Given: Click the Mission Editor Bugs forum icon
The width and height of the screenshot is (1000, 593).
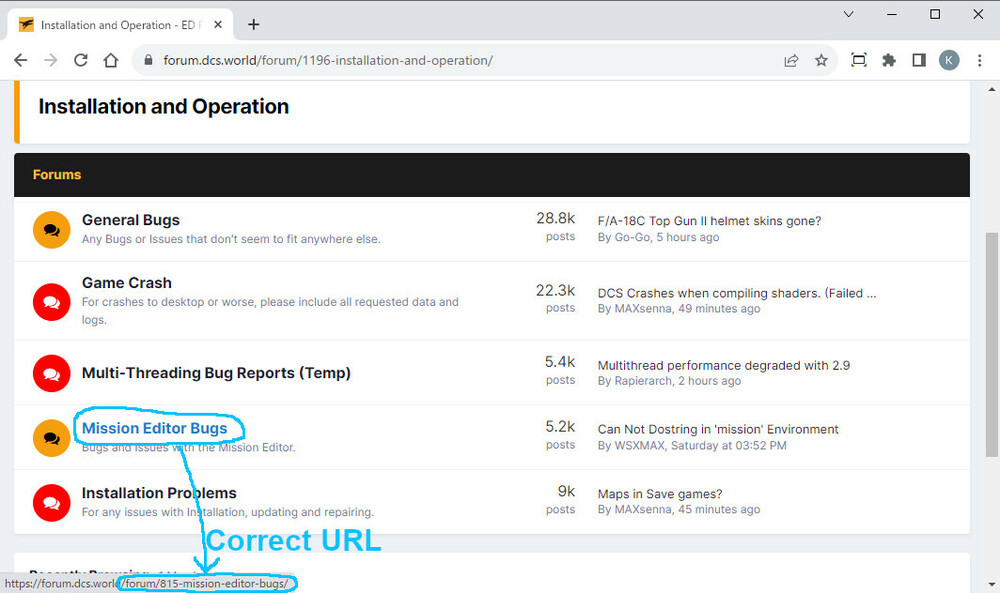Looking at the screenshot, I should [x=52, y=438].
